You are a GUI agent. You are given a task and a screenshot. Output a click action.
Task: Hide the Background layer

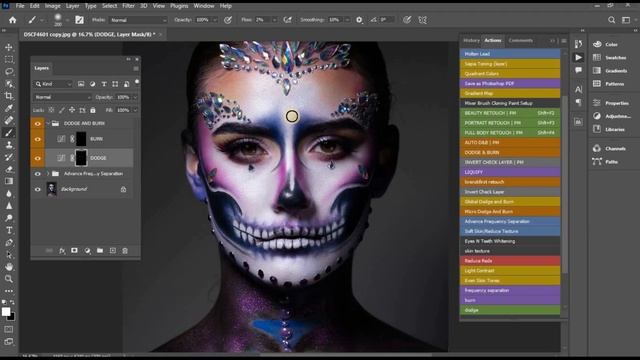point(38,189)
